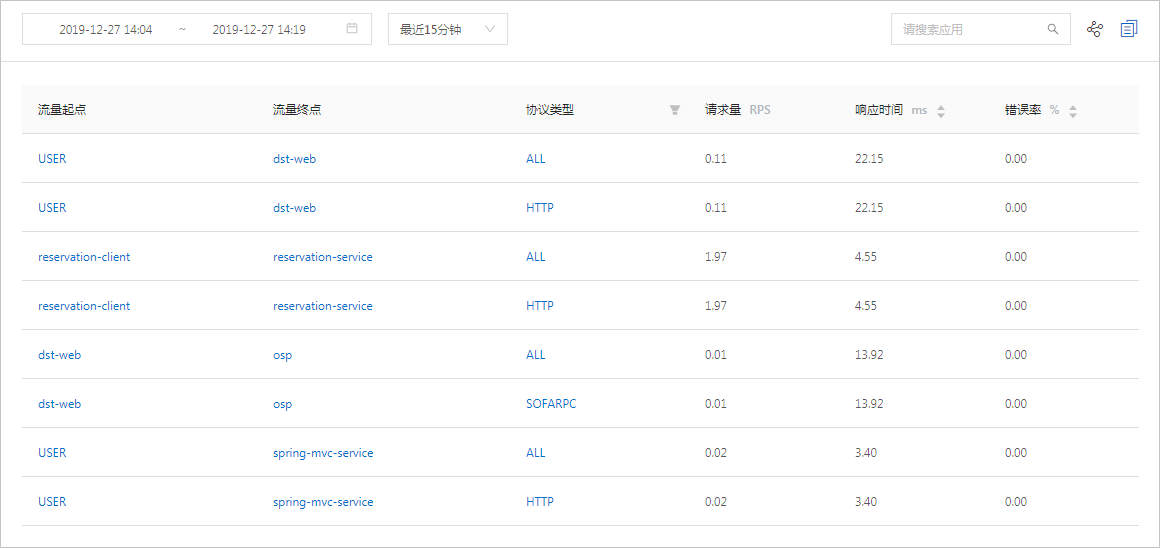
Task: Select request value 0.11 in USER dst-web HTTP row
Action: pyautogui.click(x=715, y=208)
